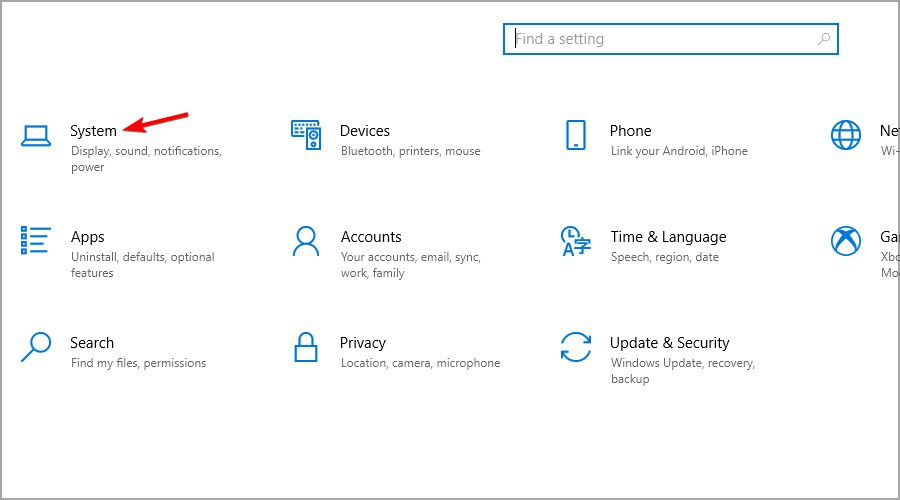The image size is (900, 500).
Task: Click the magnifier icon in the search box
Action: 824,39
